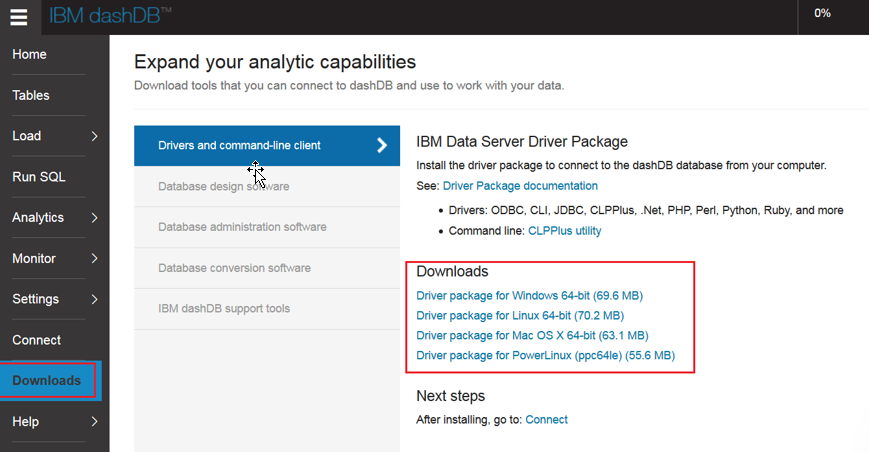This screenshot has width=869, height=452.
Task: Open the CLPPlus utility link
Action: [564, 231]
